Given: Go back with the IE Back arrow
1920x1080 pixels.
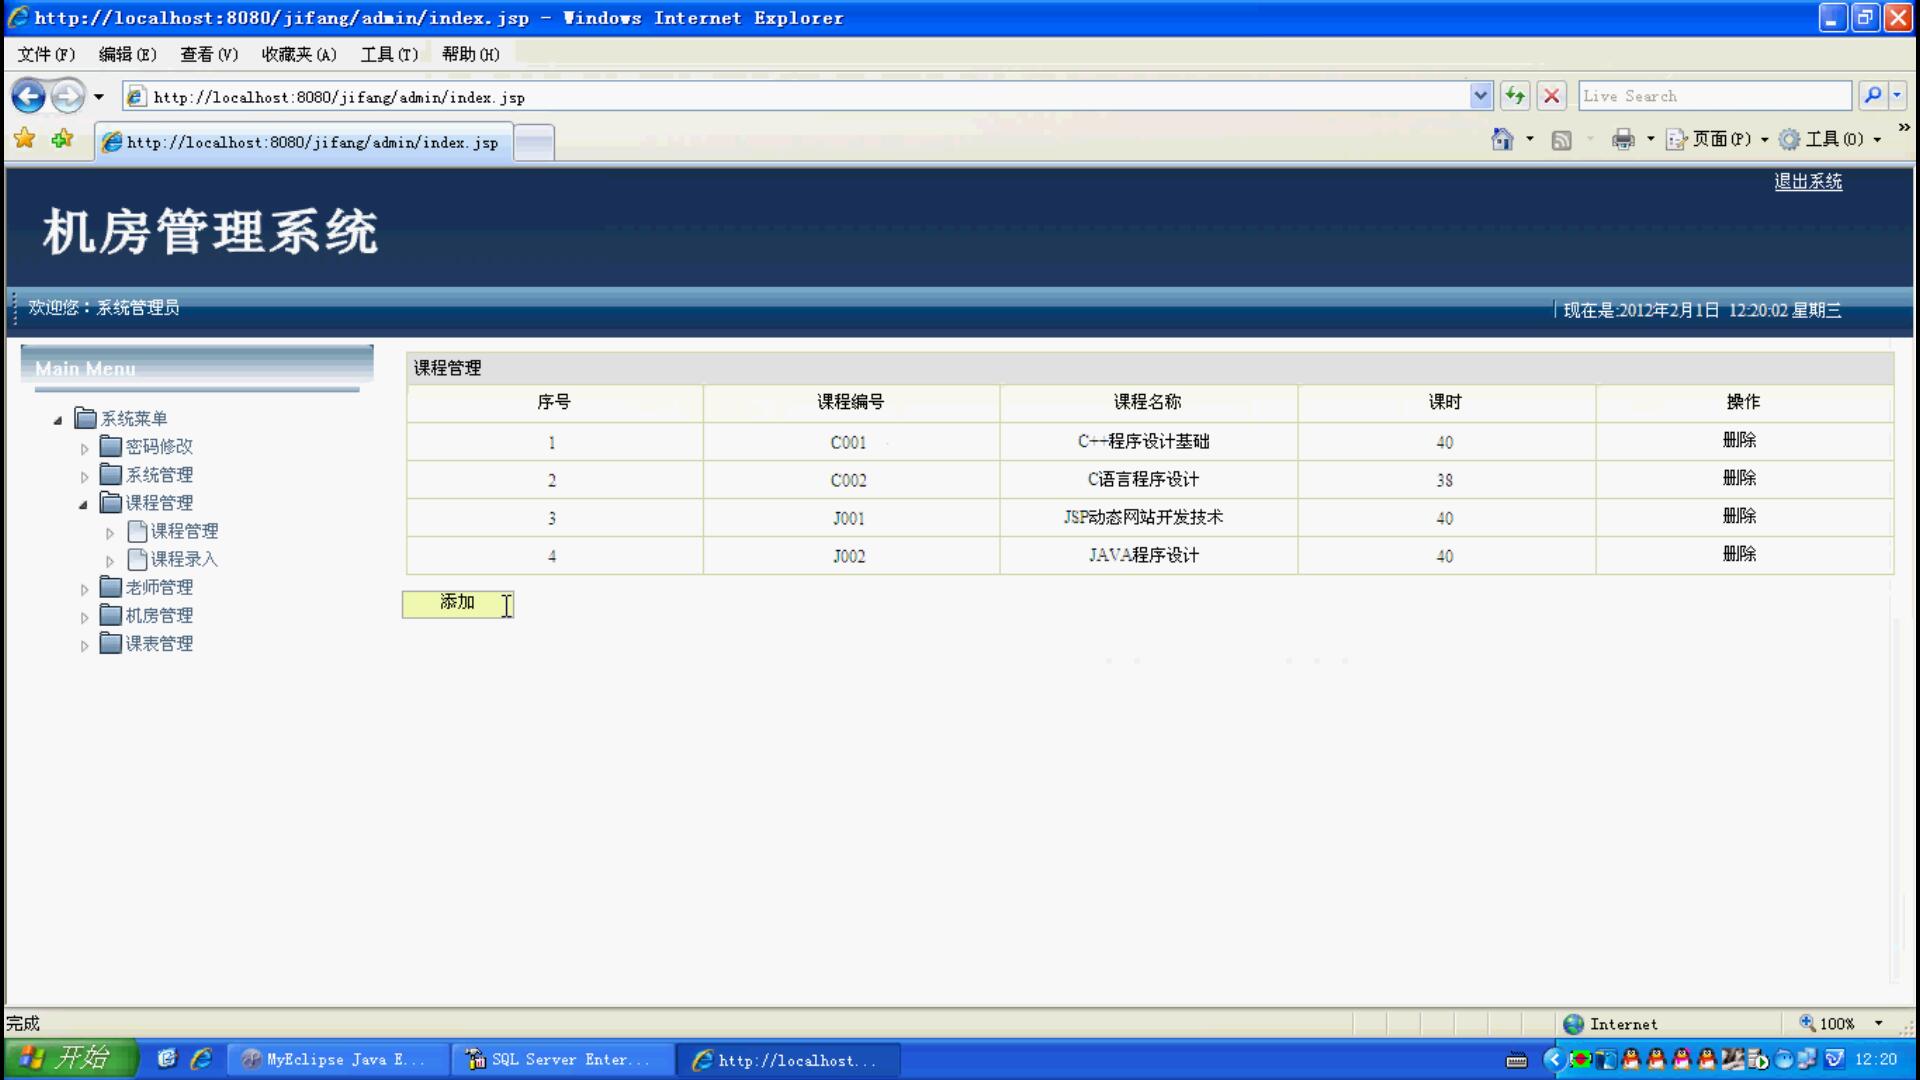Looking at the screenshot, I should [x=29, y=97].
